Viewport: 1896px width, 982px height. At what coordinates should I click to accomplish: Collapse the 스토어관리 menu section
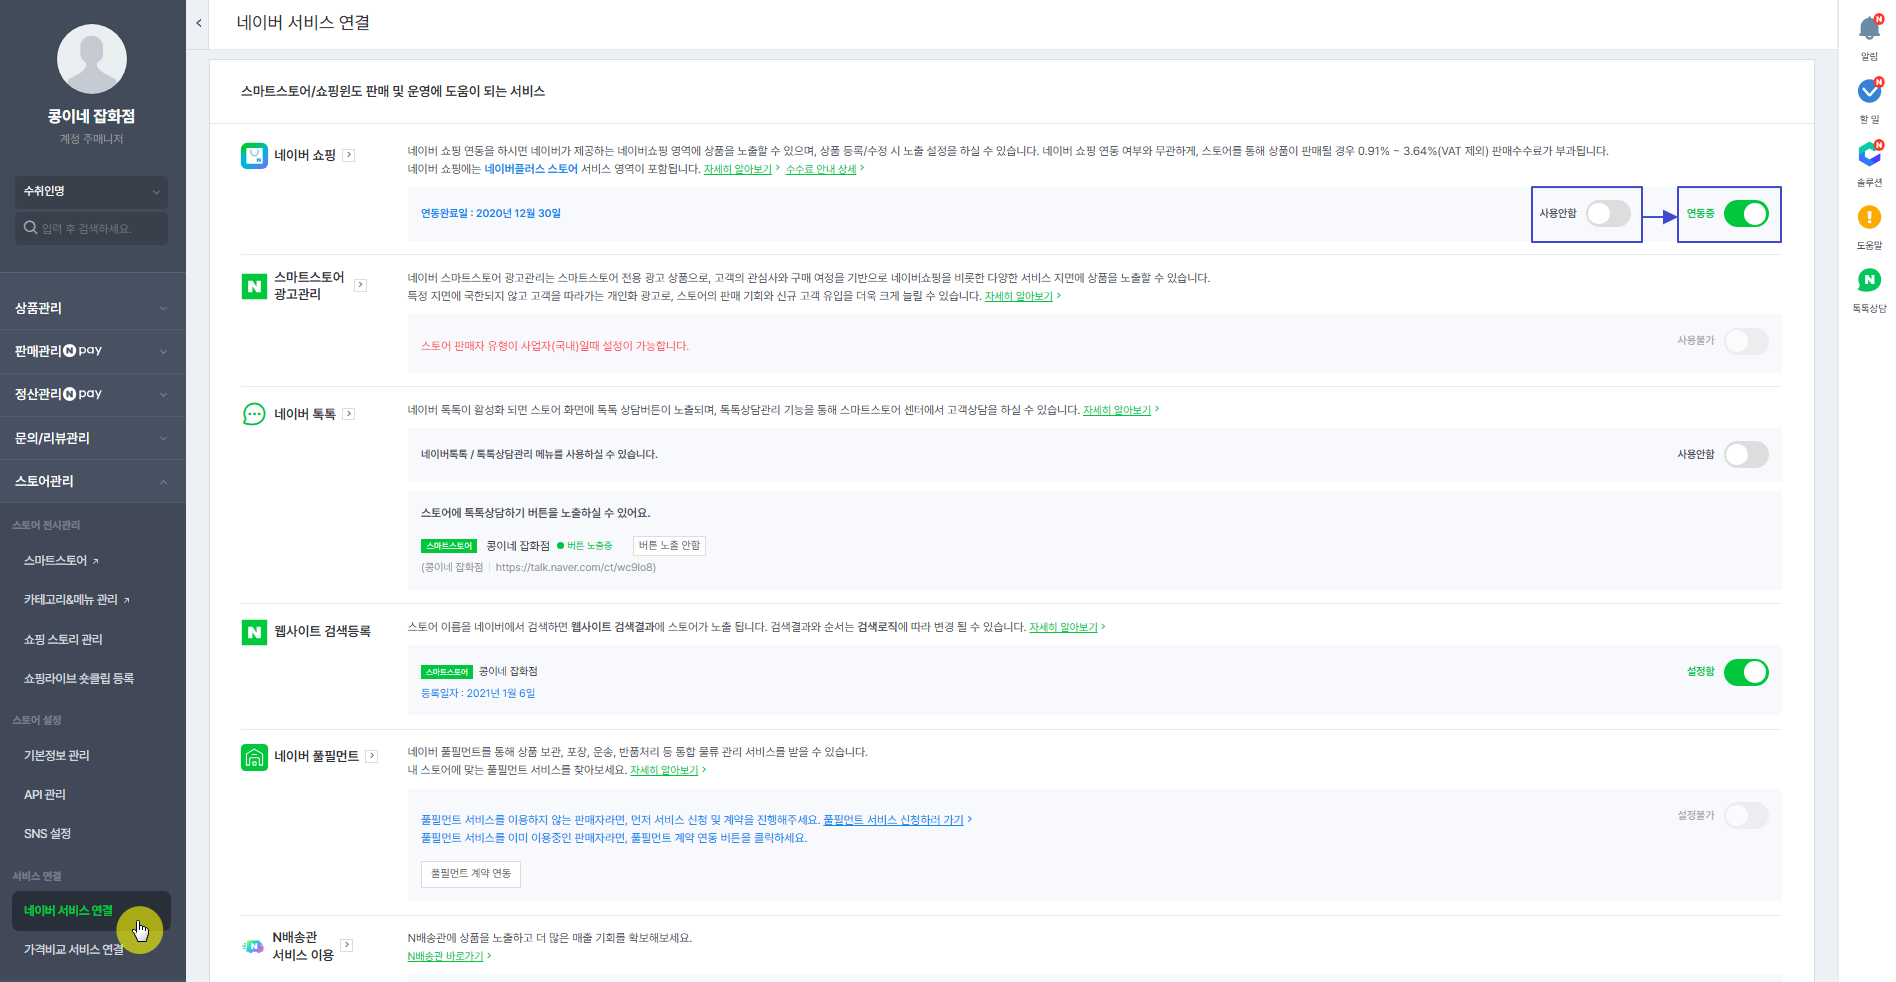click(x=92, y=481)
